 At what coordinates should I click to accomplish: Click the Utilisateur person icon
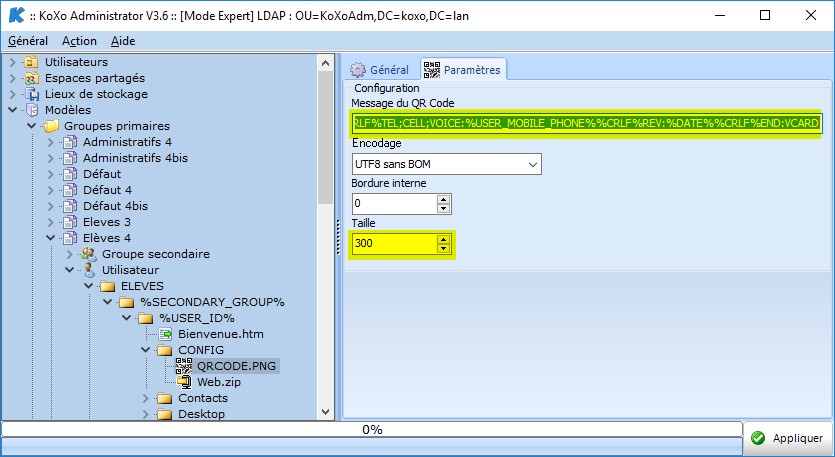pyautogui.click(x=89, y=270)
